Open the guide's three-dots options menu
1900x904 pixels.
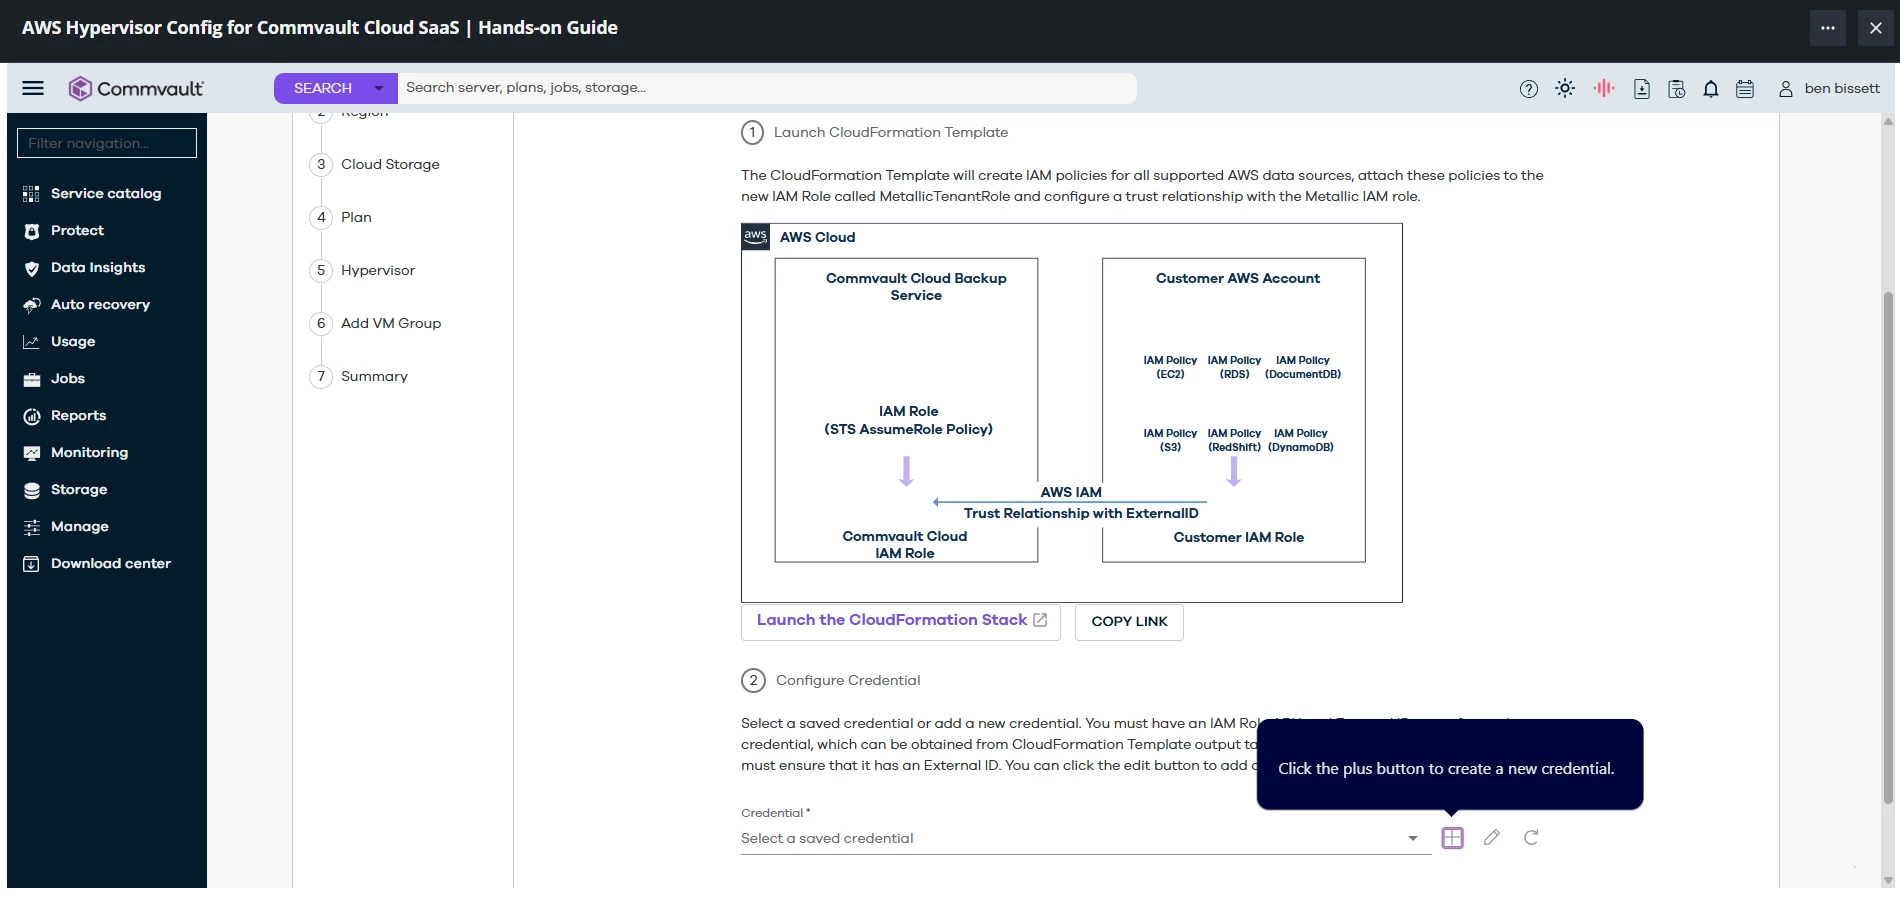(1828, 28)
